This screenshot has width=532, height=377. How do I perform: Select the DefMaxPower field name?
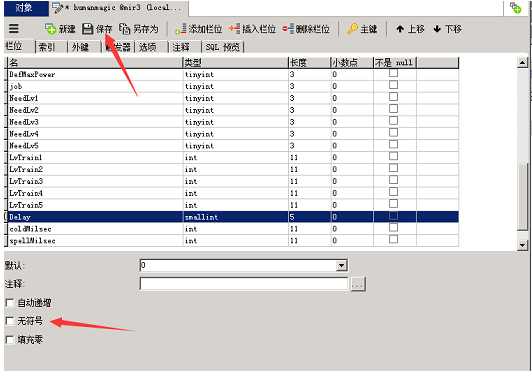pos(32,74)
